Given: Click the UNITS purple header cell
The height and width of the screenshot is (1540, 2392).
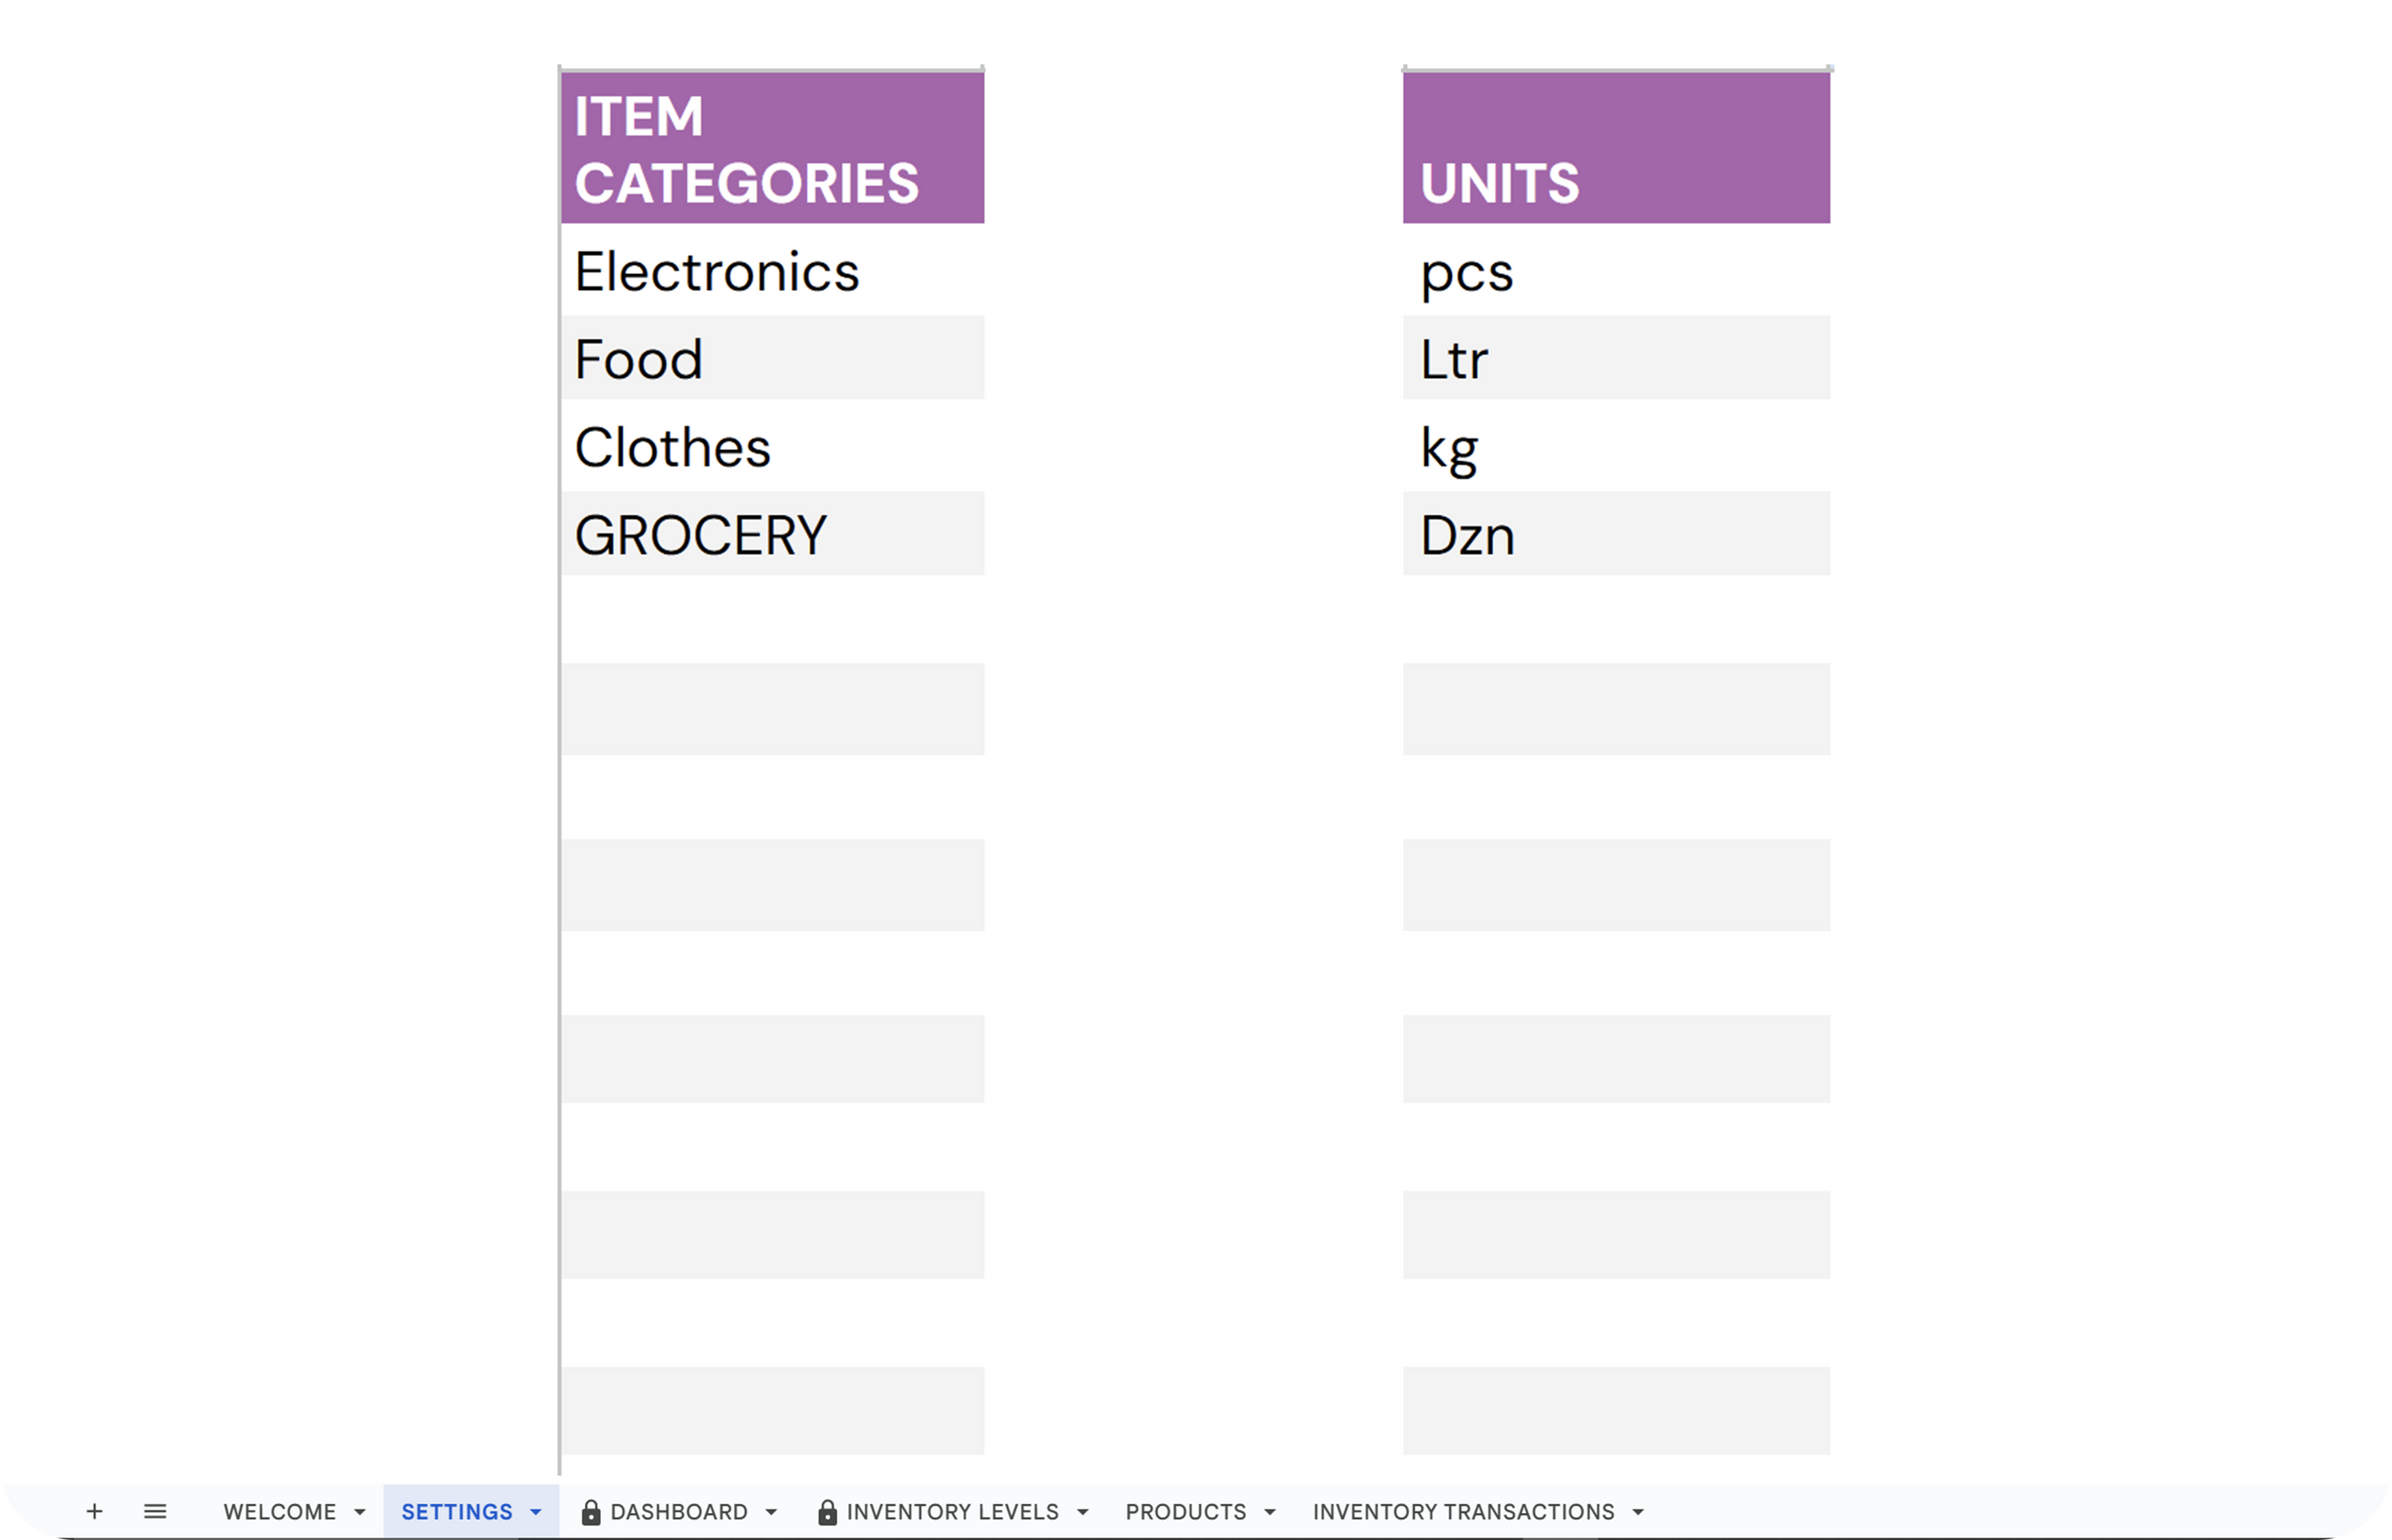Looking at the screenshot, I should click(1616, 148).
